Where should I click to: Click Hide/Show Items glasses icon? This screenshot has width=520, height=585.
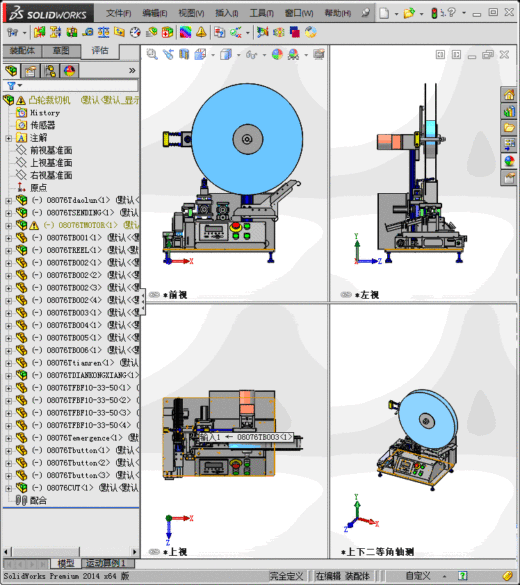[251, 54]
